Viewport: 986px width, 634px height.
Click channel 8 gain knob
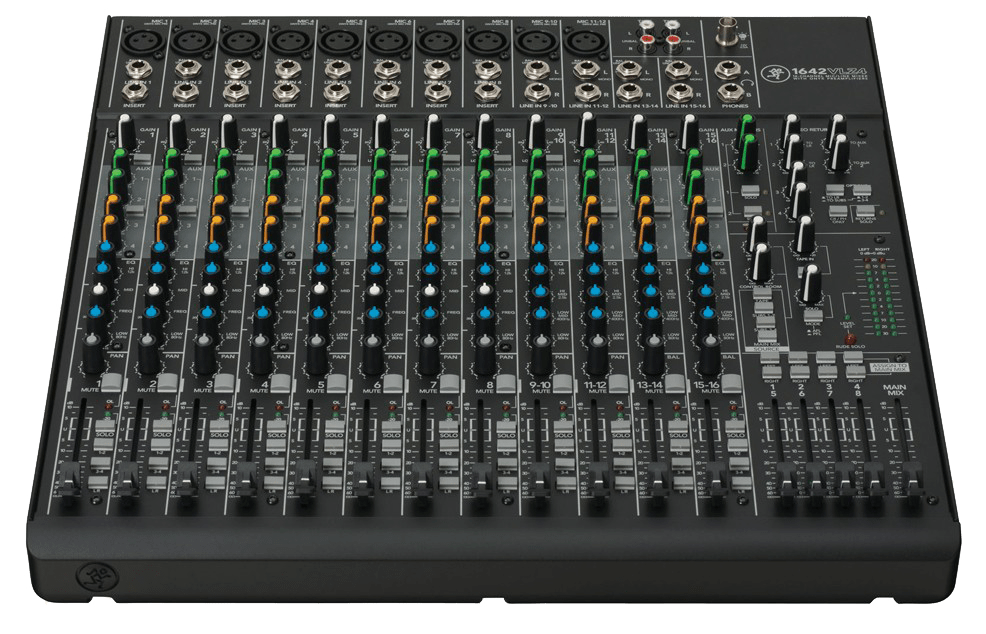point(484,132)
